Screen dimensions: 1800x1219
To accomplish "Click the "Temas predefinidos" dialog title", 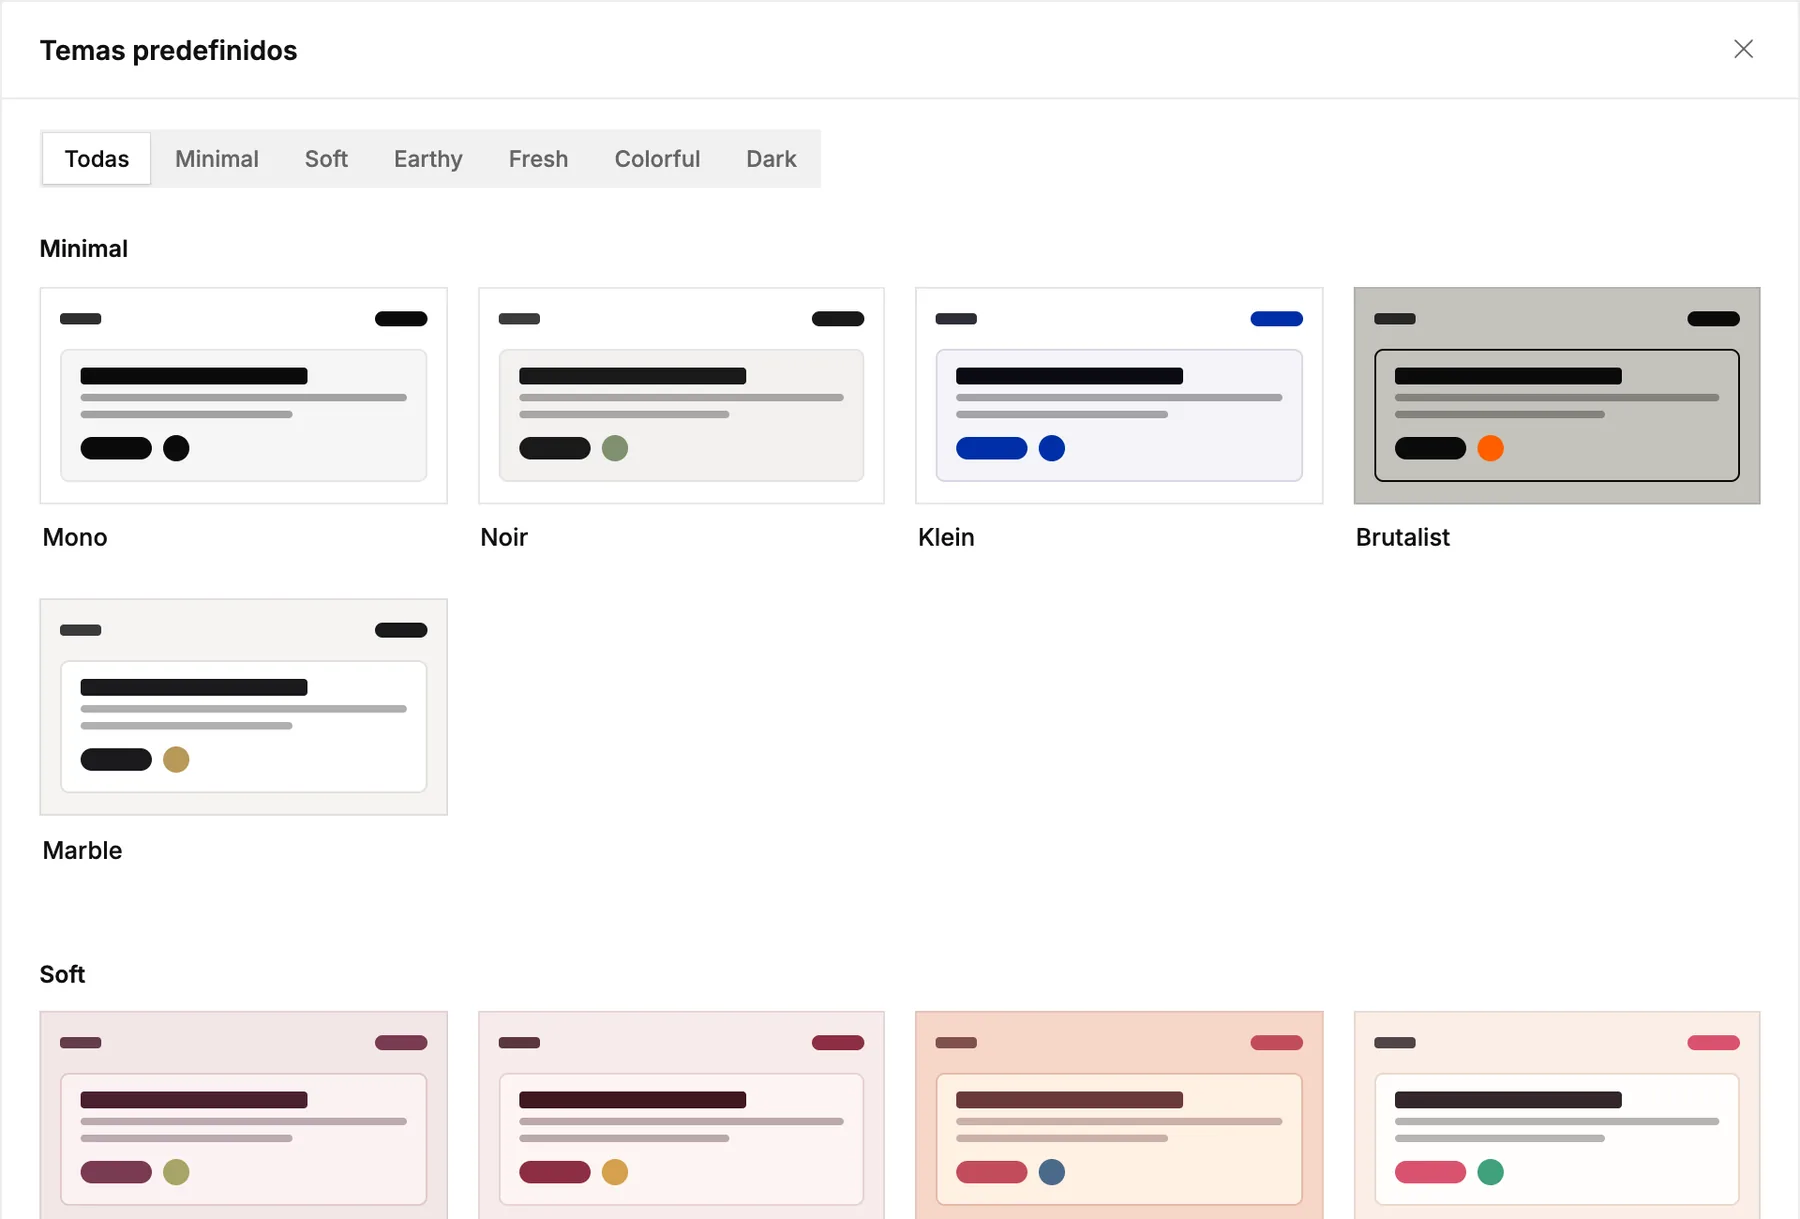I will coord(168,50).
